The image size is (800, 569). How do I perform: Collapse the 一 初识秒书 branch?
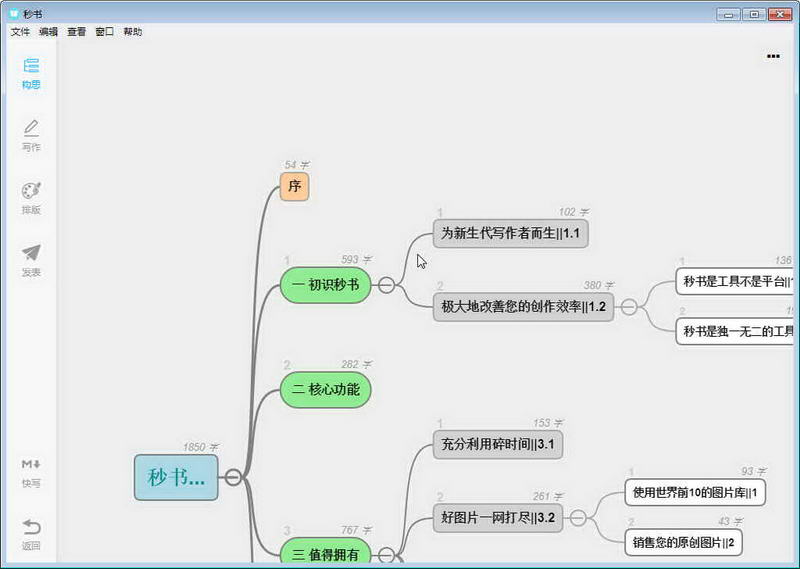click(x=386, y=285)
